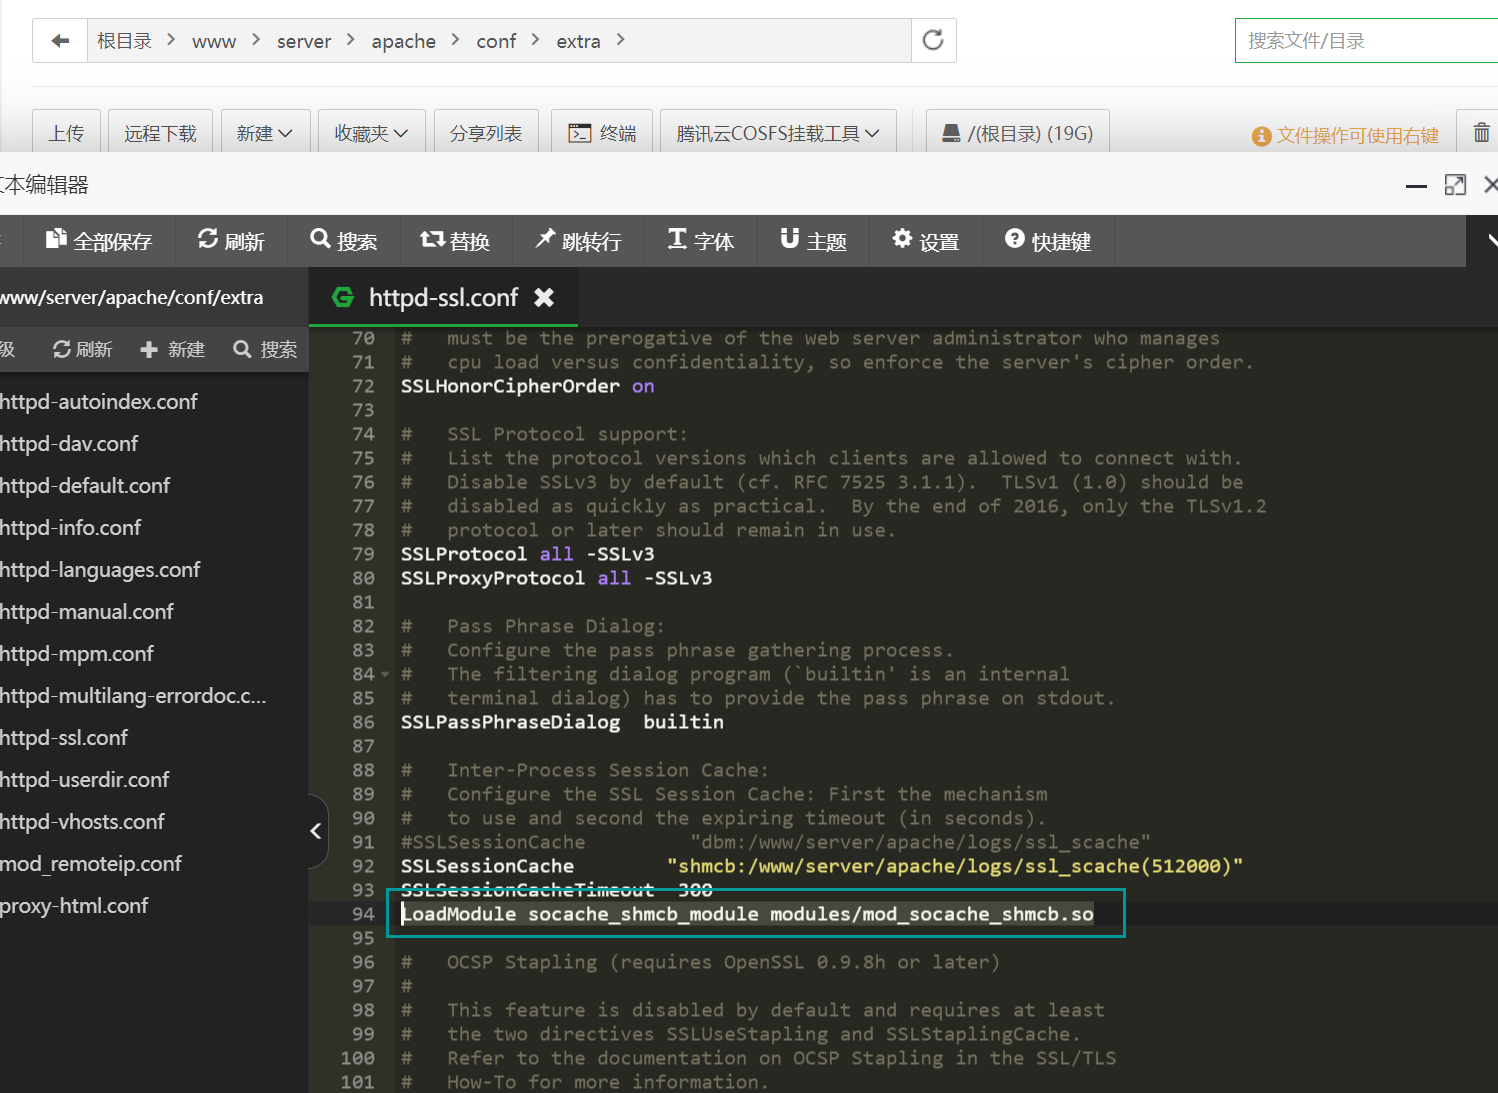Expand the 腾讯云COSFS挂载工具 dropdown
The height and width of the screenshot is (1093, 1498).
coord(777,133)
